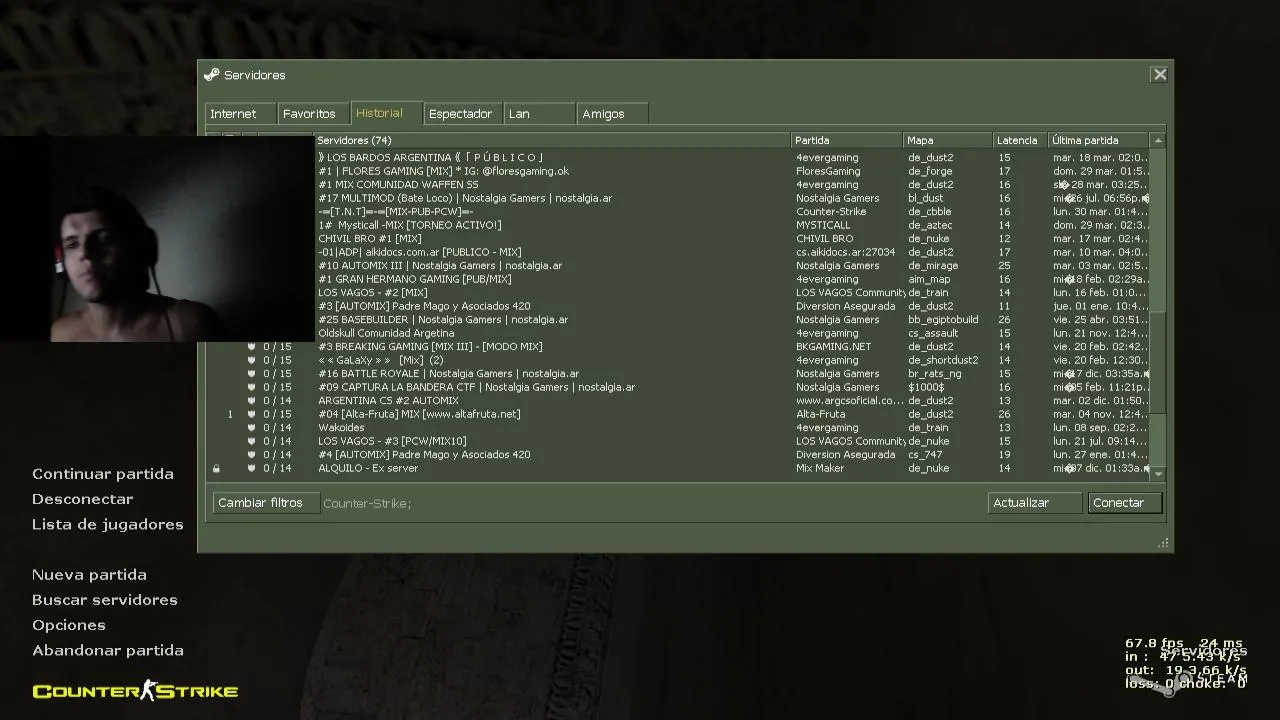Viewport: 1280px width, 720px height.
Task: Start Nueva partida from main menu
Action: click(89, 575)
